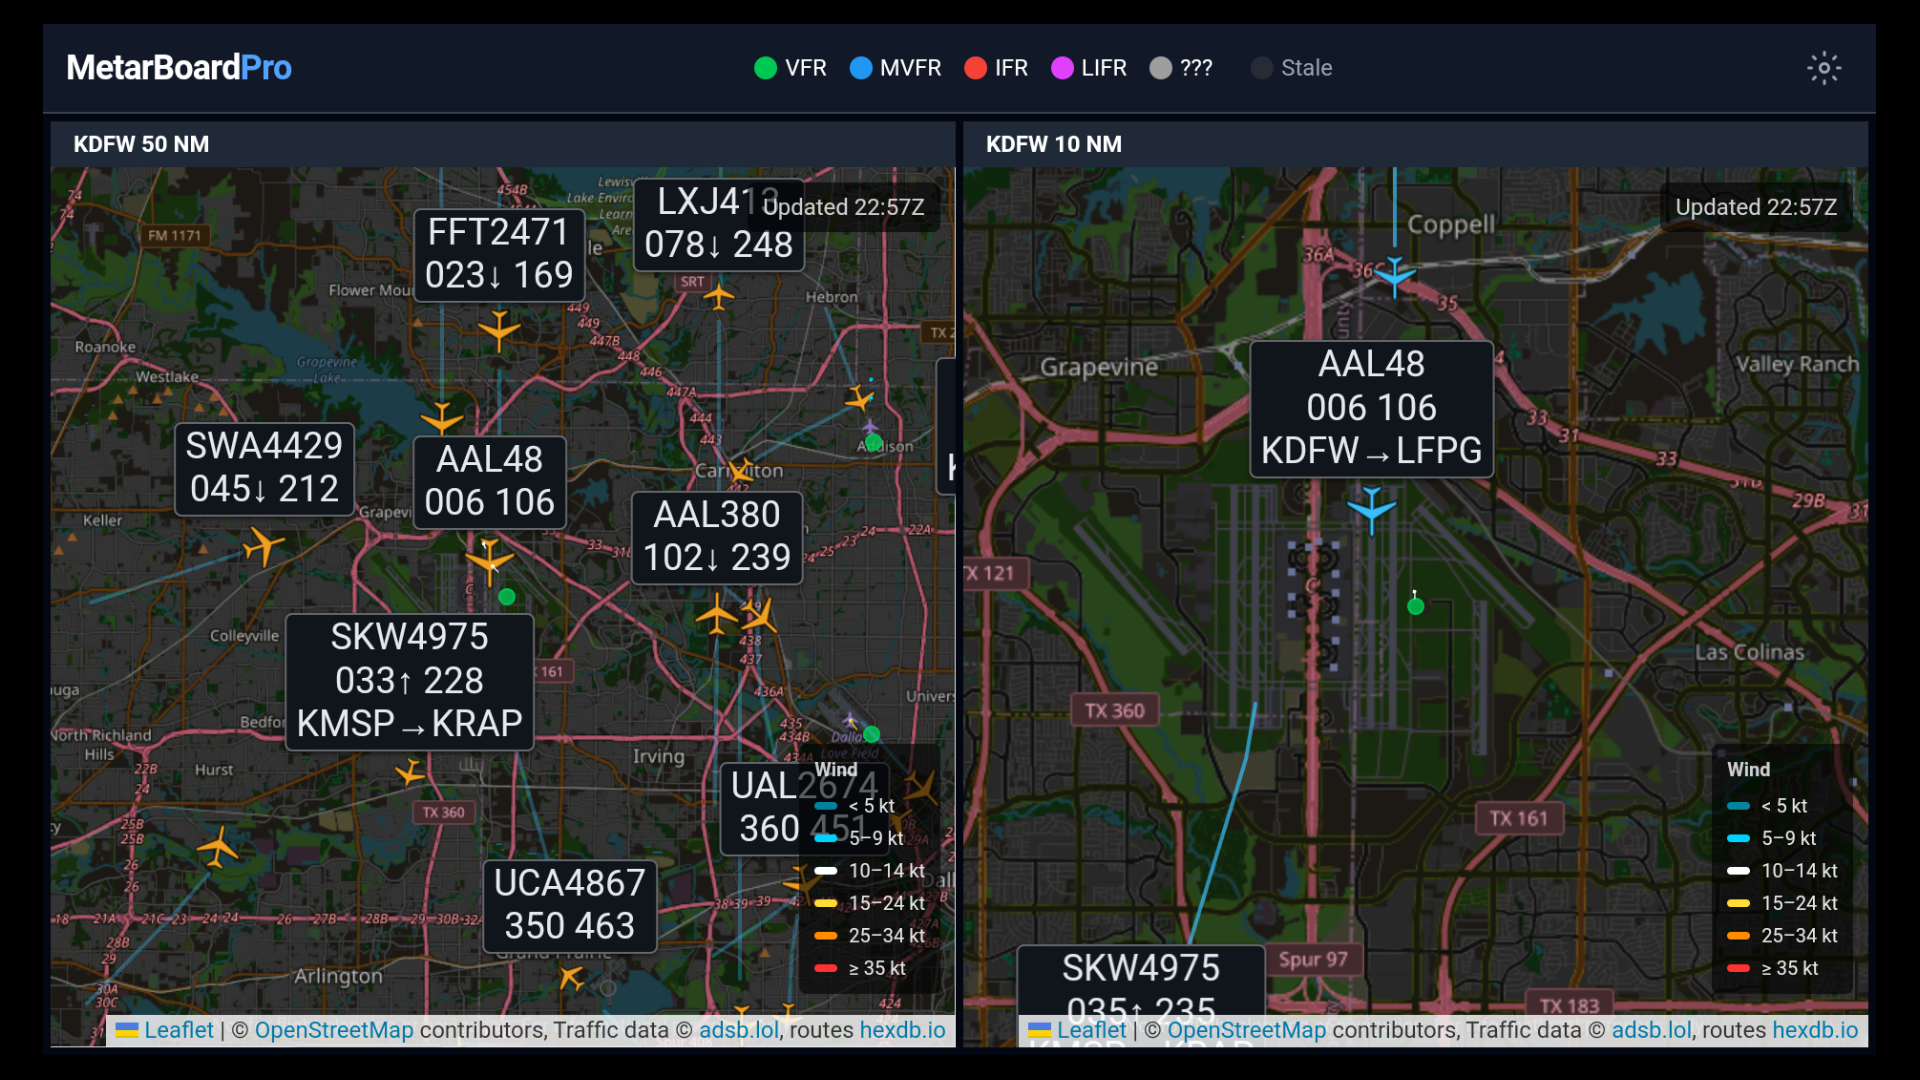Viewport: 1920px width, 1080px height.
Task: Click the UCA4867 flight label
Action: 570,905
